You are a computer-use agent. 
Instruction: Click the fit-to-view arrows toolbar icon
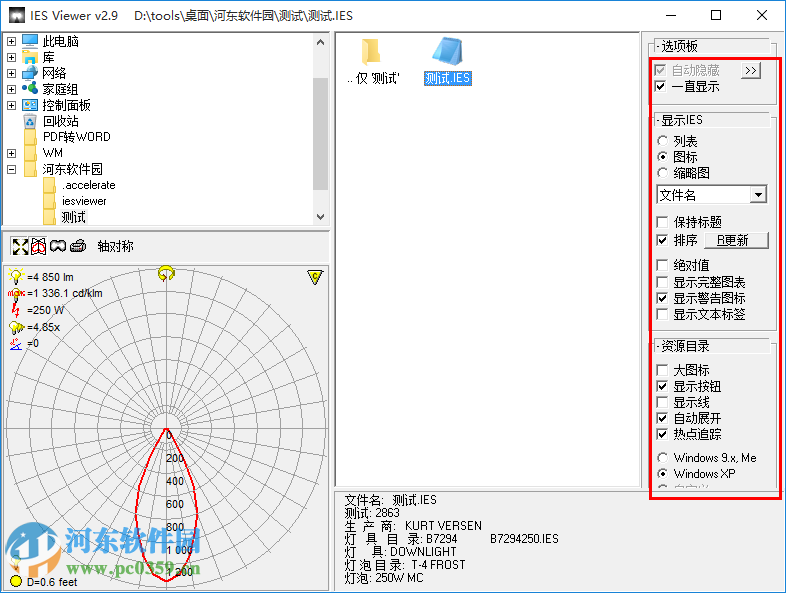(20, 246)
